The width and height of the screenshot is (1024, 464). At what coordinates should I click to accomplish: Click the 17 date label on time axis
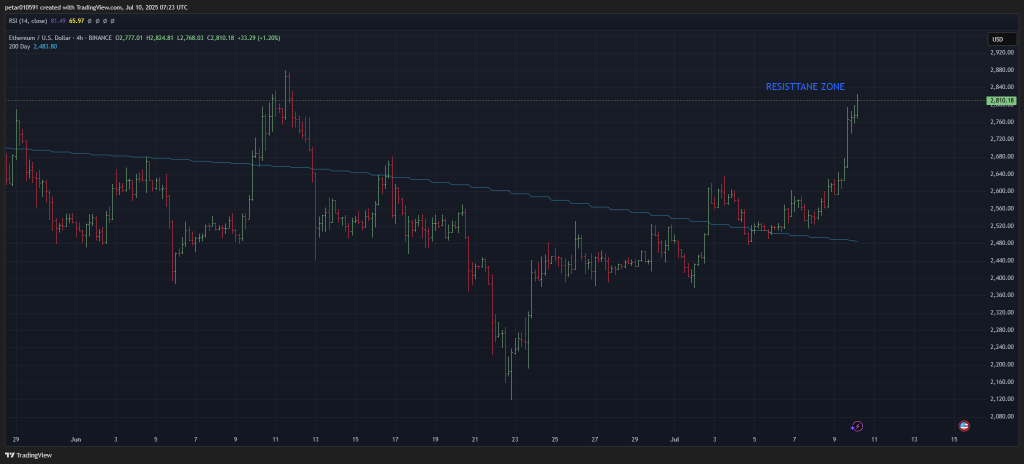click(395, 439)
